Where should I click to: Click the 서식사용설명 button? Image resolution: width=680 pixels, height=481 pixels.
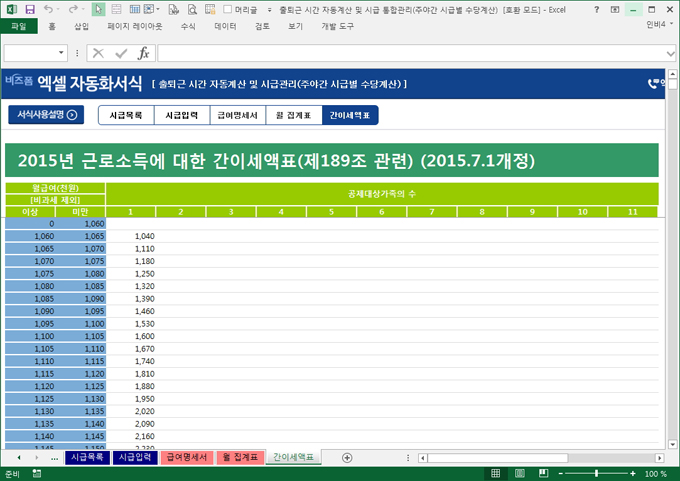46,115
